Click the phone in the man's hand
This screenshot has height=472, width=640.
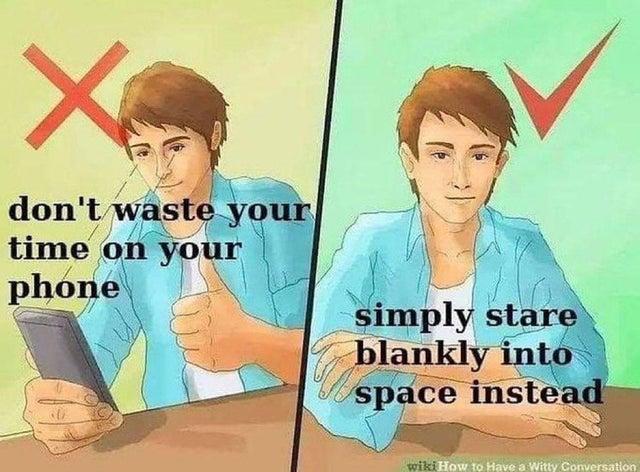click(65, 357)
